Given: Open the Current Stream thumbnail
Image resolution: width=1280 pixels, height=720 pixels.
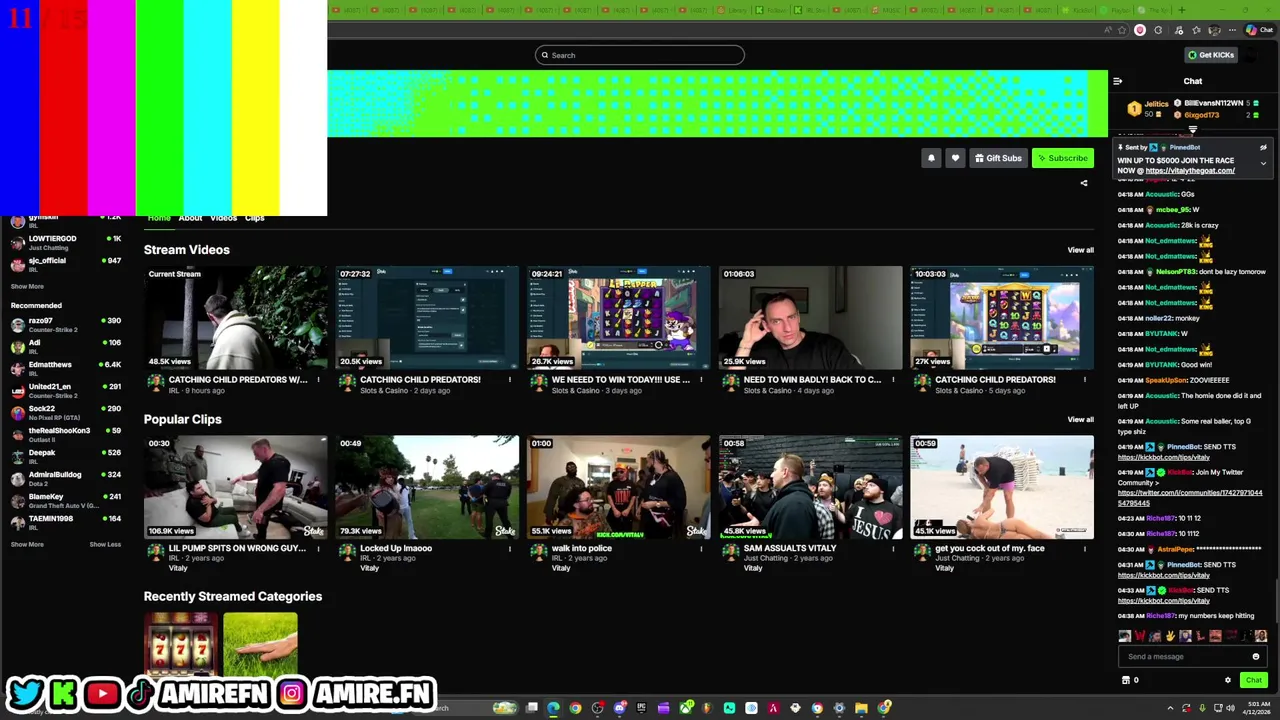Looking at the screenshot, I should click(x=235, y=318).
